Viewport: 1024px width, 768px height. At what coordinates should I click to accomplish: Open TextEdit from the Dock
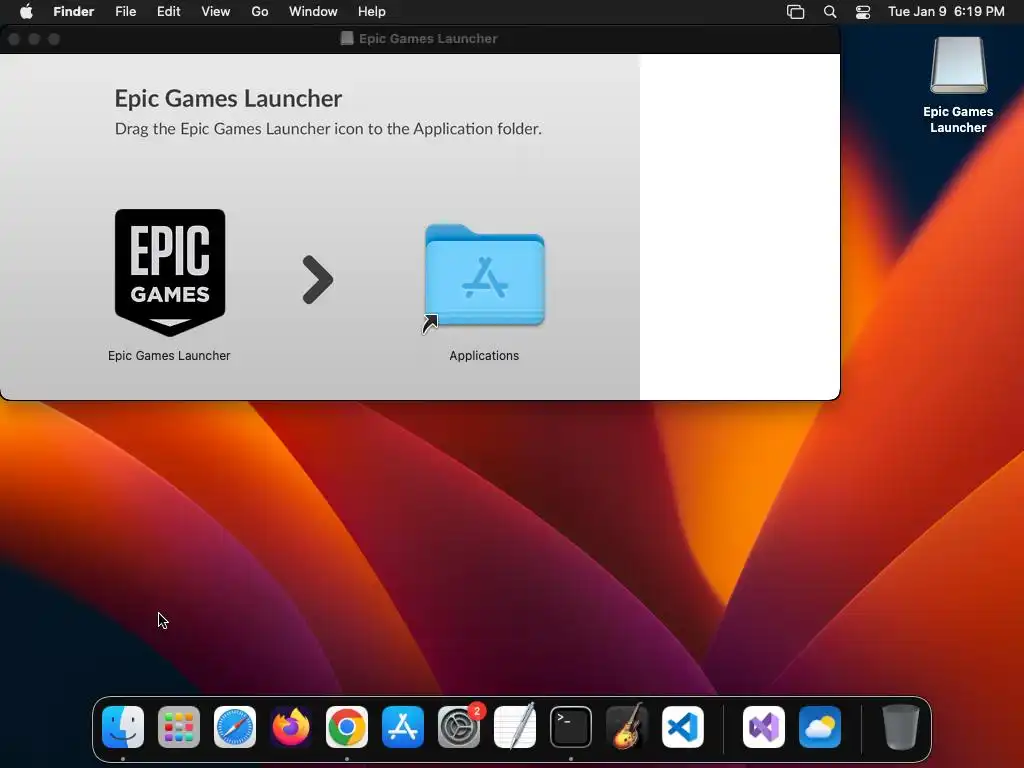coord(515,727)
